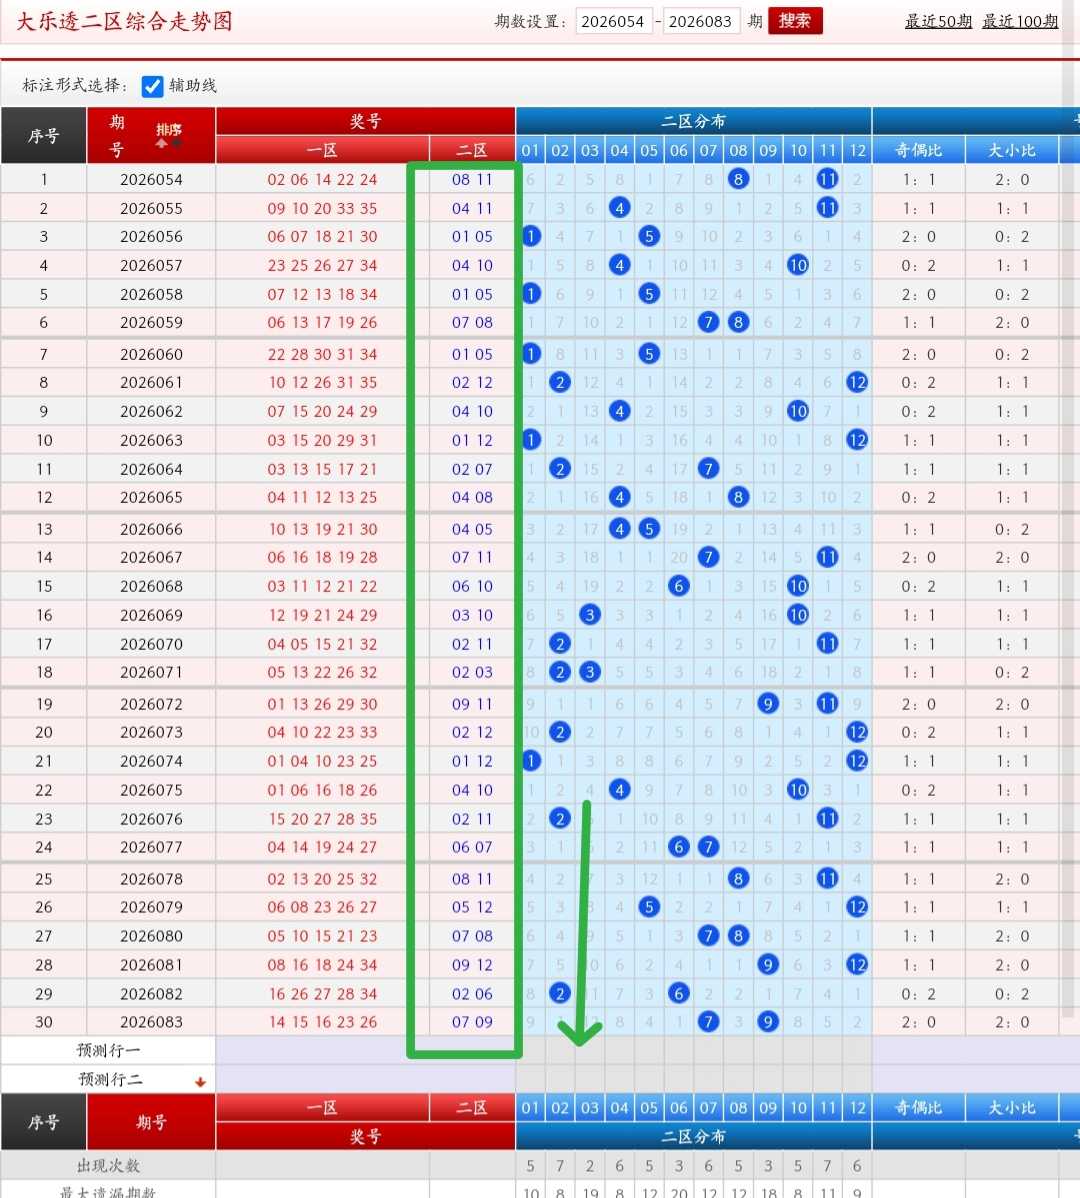Viewport: 1080px width, 1198px height.
Task: Click blue ball 03 in row 2026069
Action: (x=589, y=614)
